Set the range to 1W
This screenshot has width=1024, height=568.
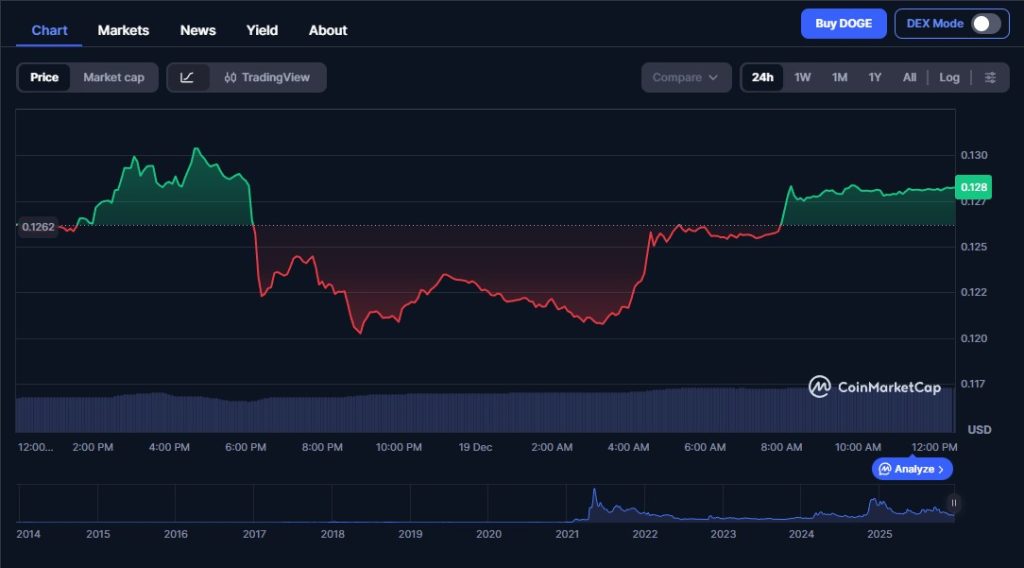[802, 77]
